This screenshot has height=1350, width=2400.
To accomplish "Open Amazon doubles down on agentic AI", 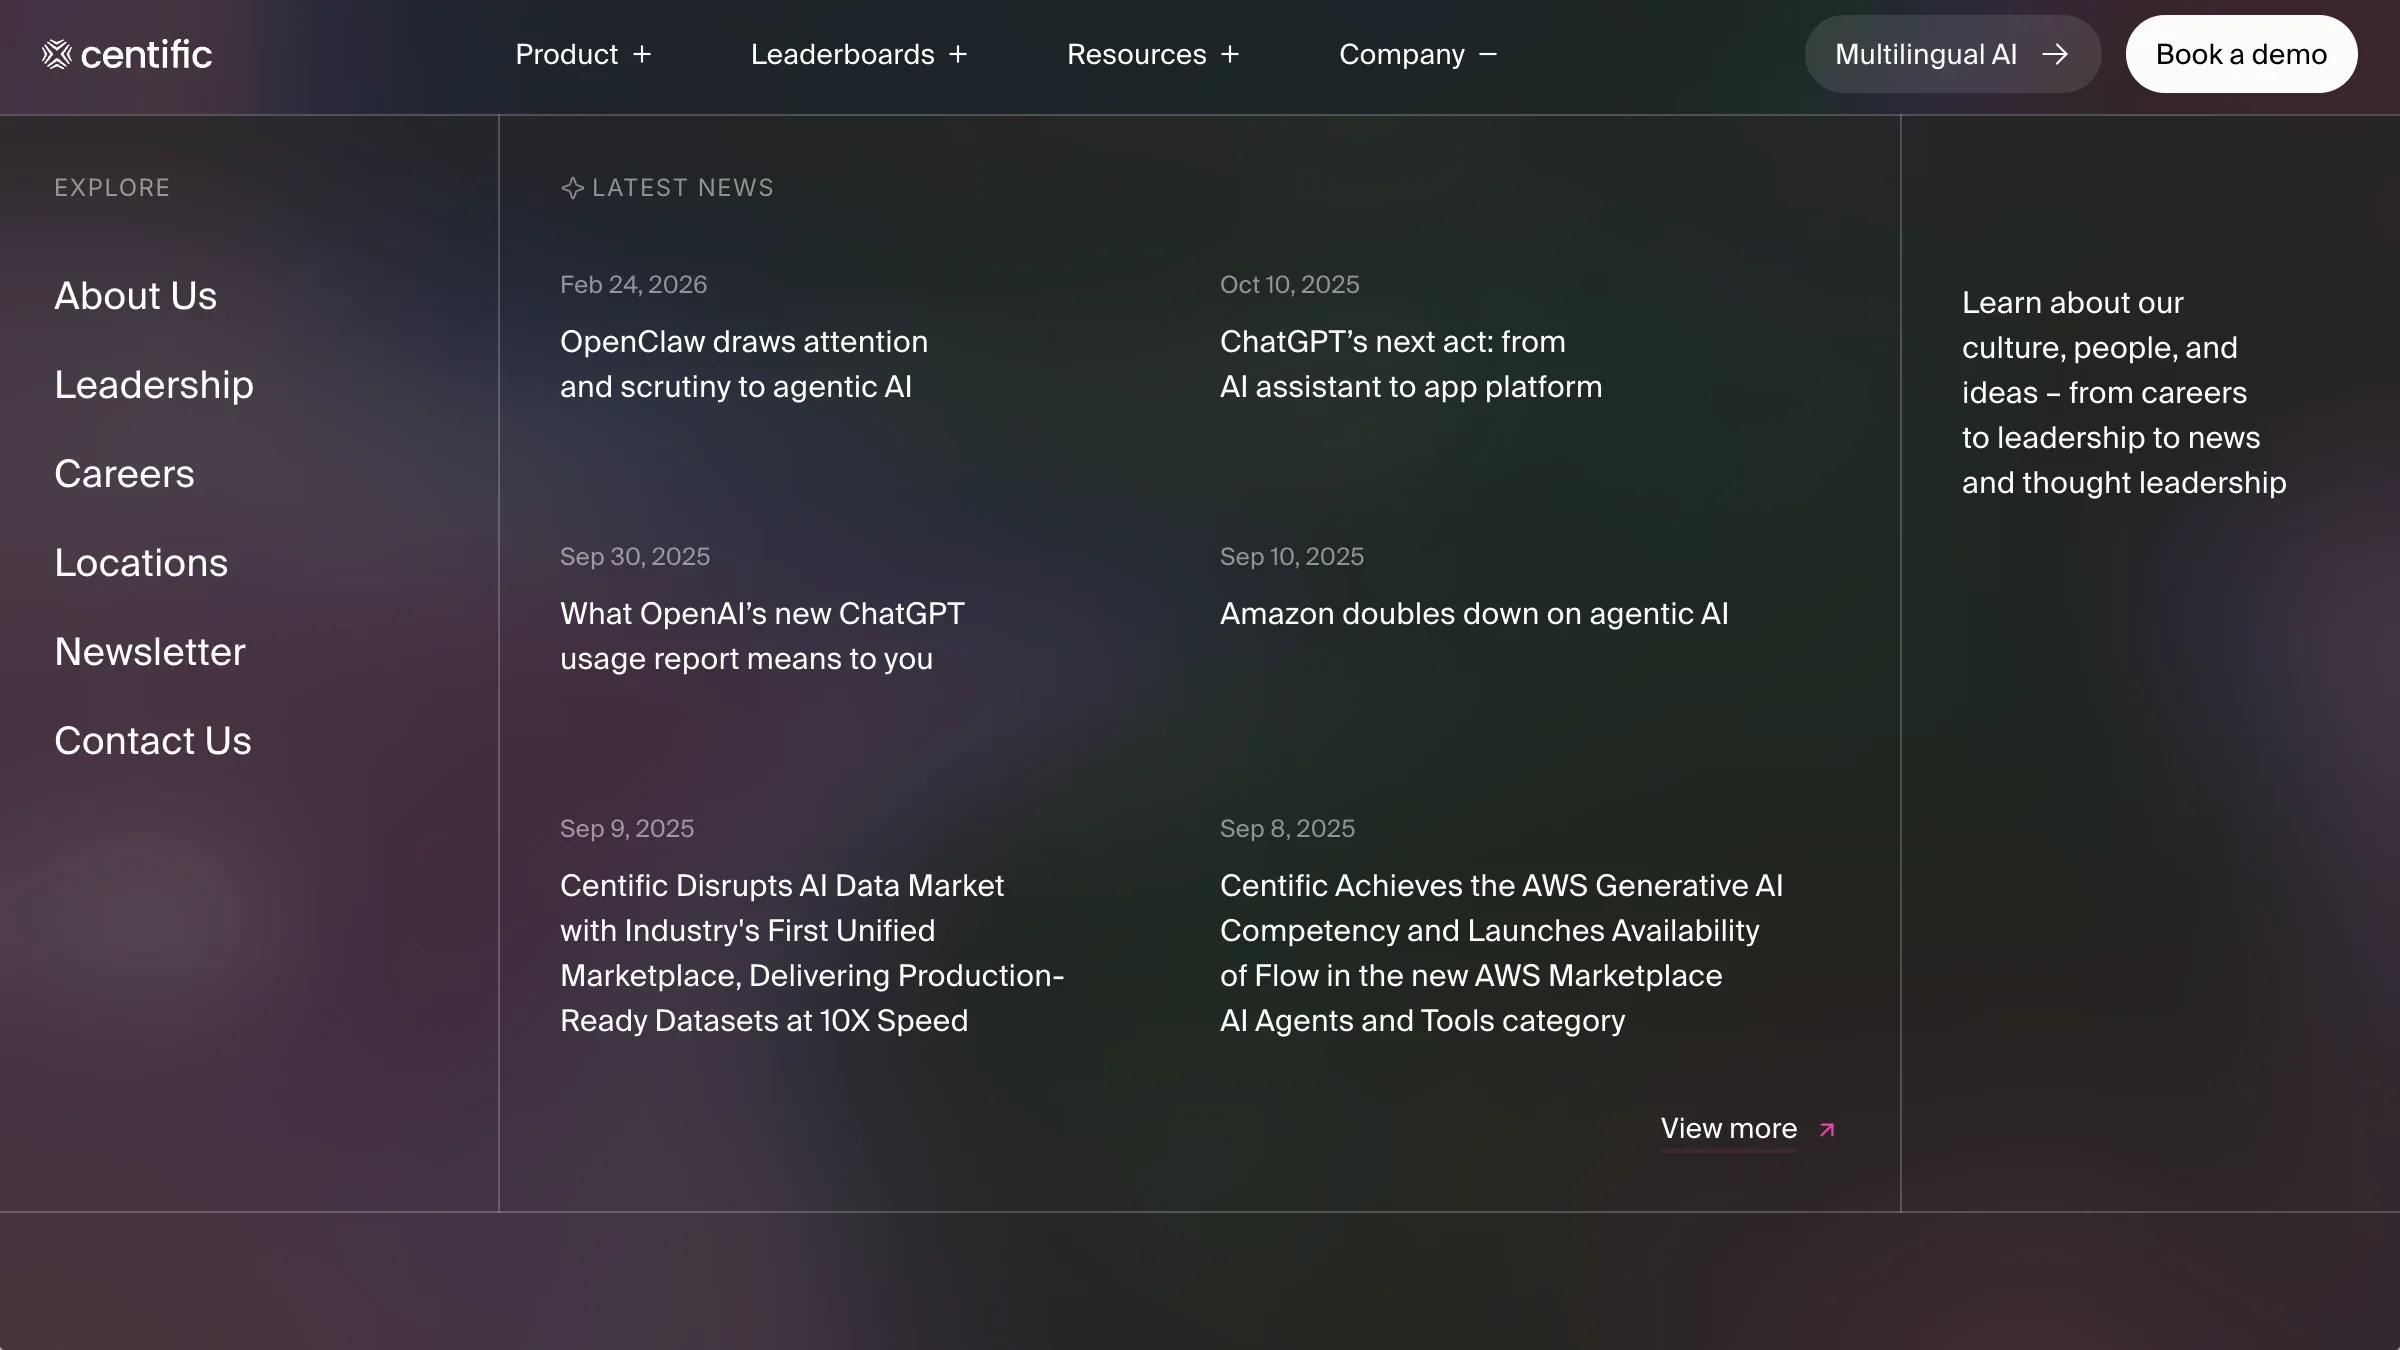I will (1474, 614).
